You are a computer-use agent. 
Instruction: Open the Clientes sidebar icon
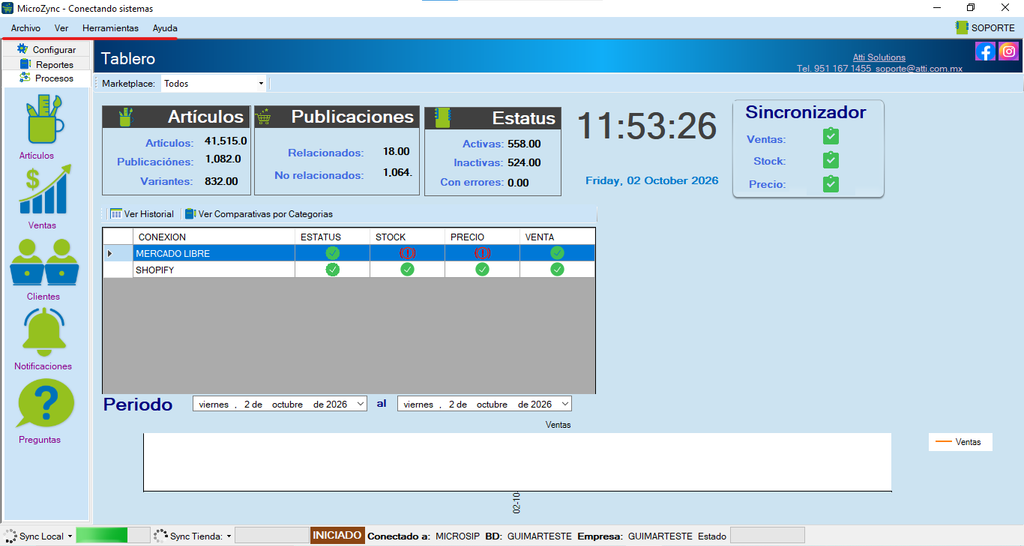tap(44, 263)
